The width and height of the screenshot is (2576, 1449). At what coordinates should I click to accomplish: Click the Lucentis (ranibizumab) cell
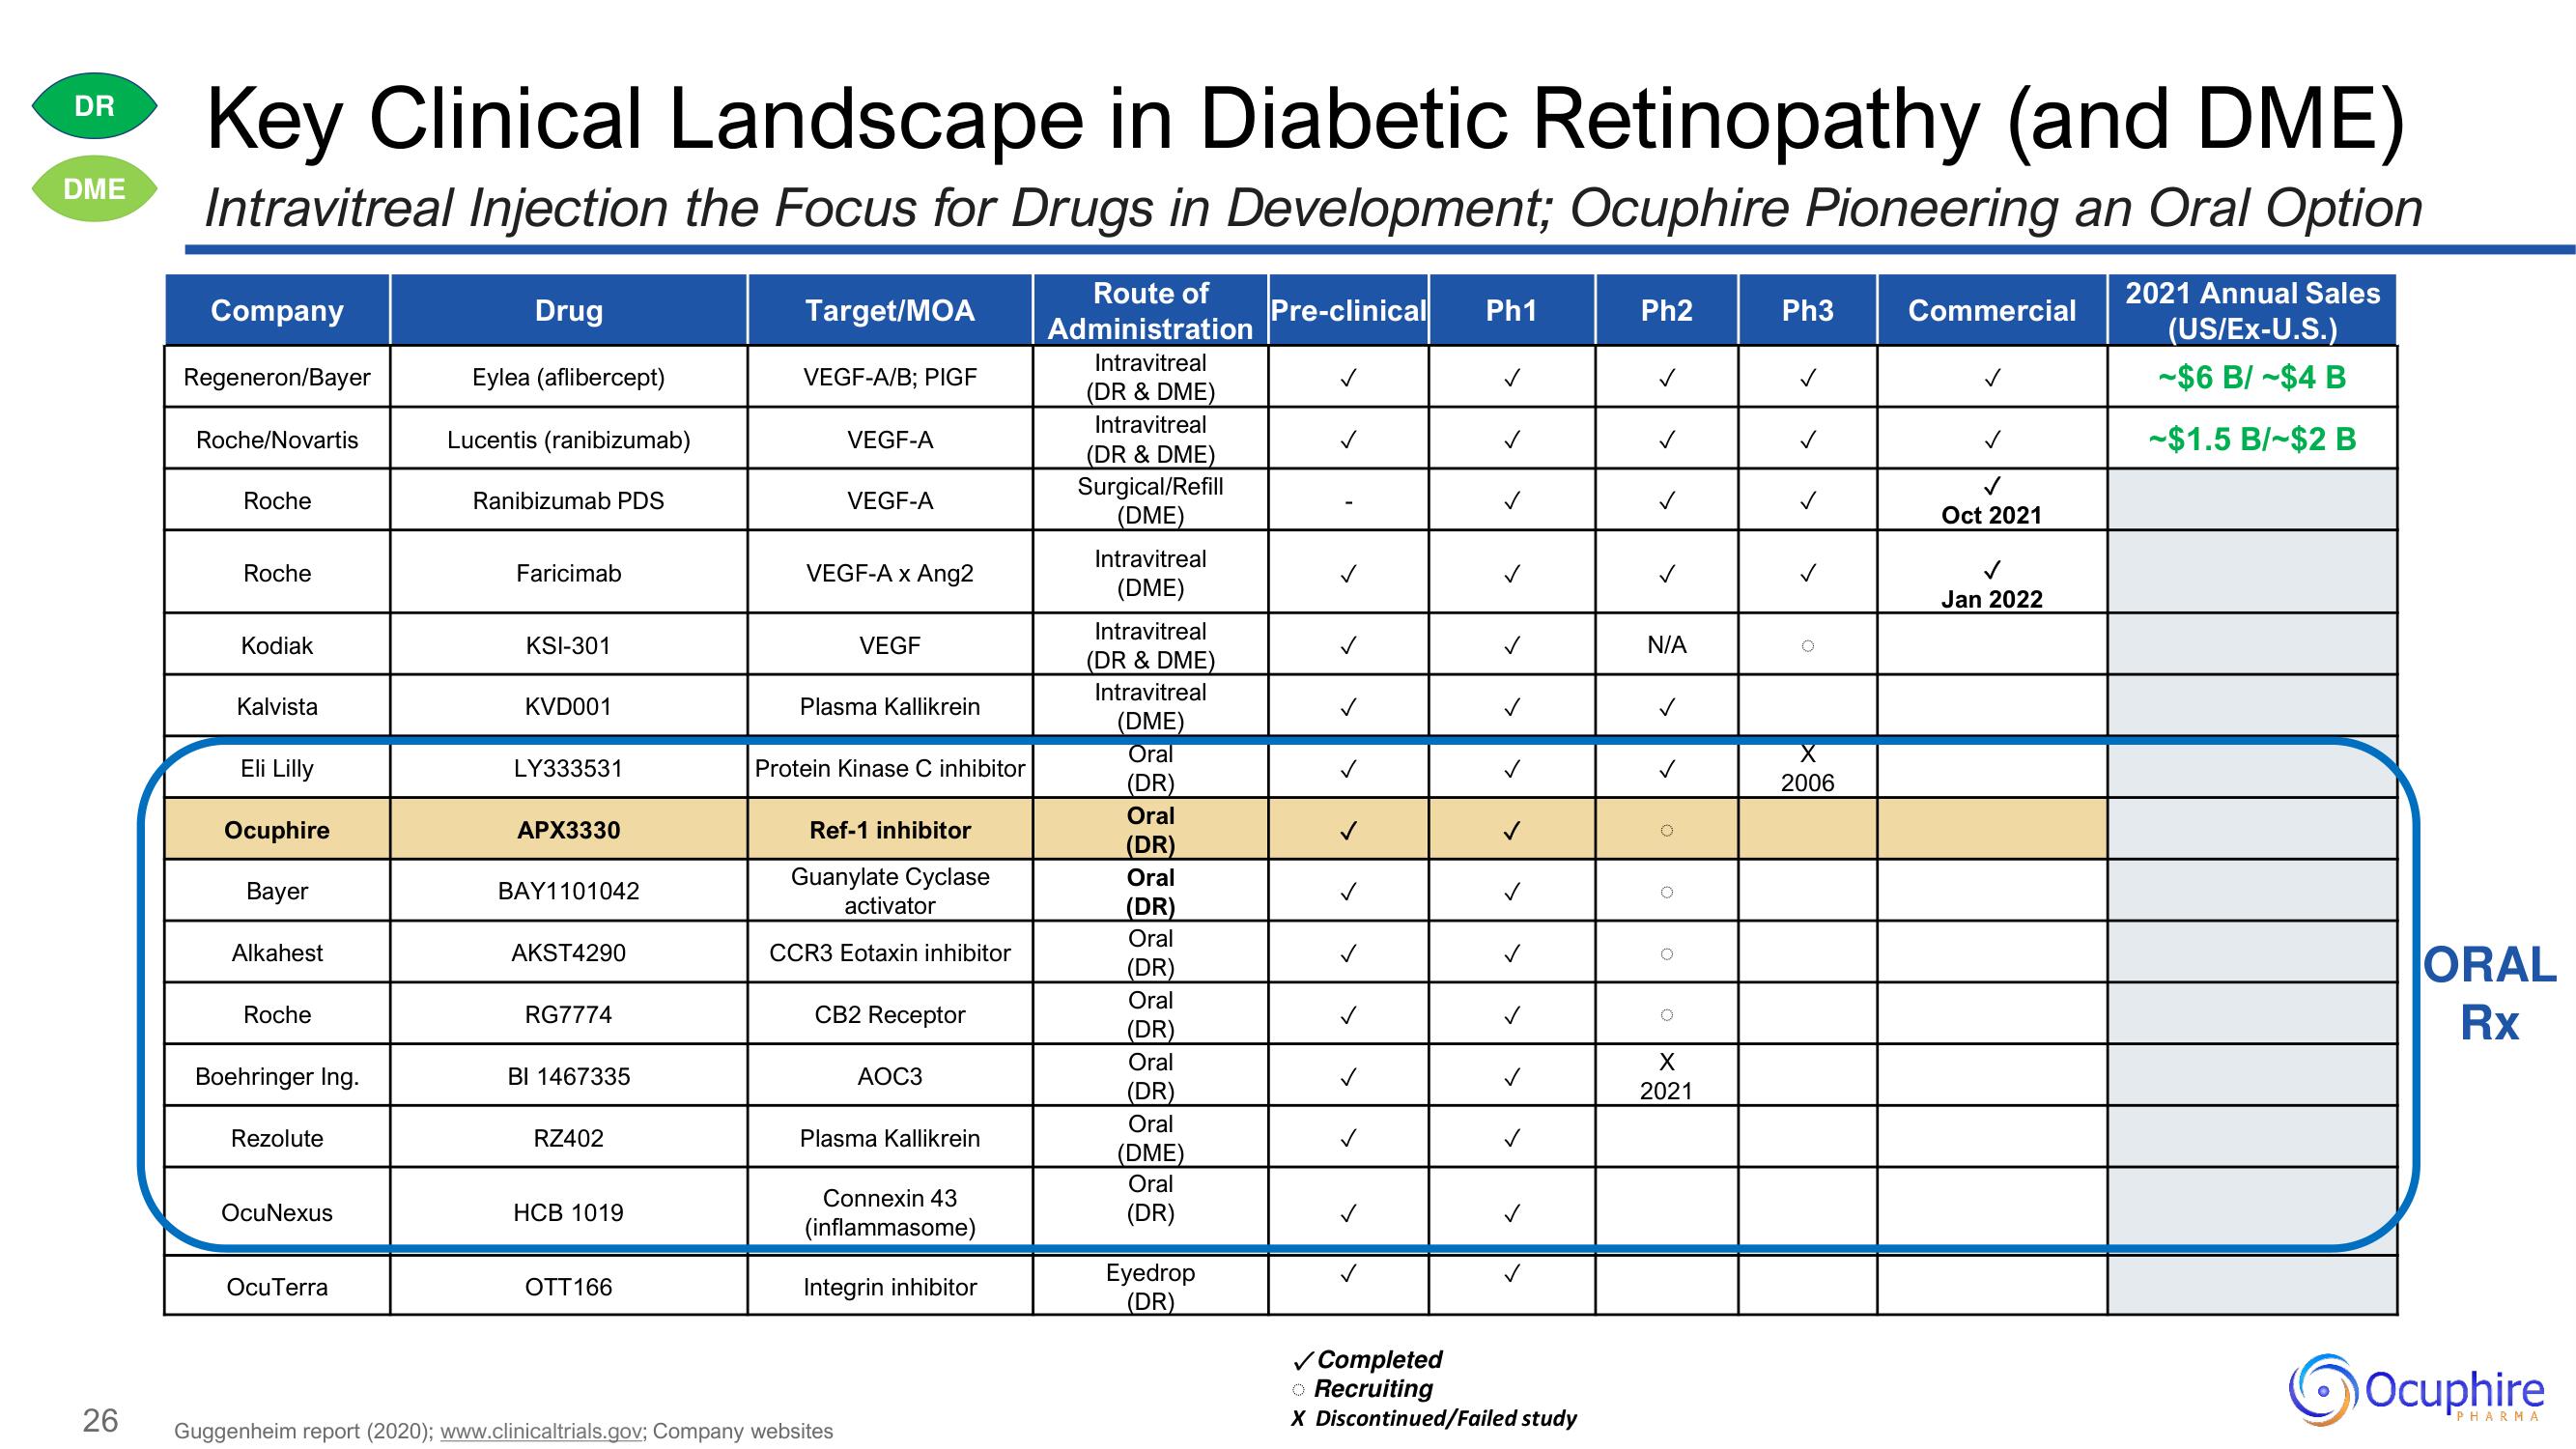point(568,440)
